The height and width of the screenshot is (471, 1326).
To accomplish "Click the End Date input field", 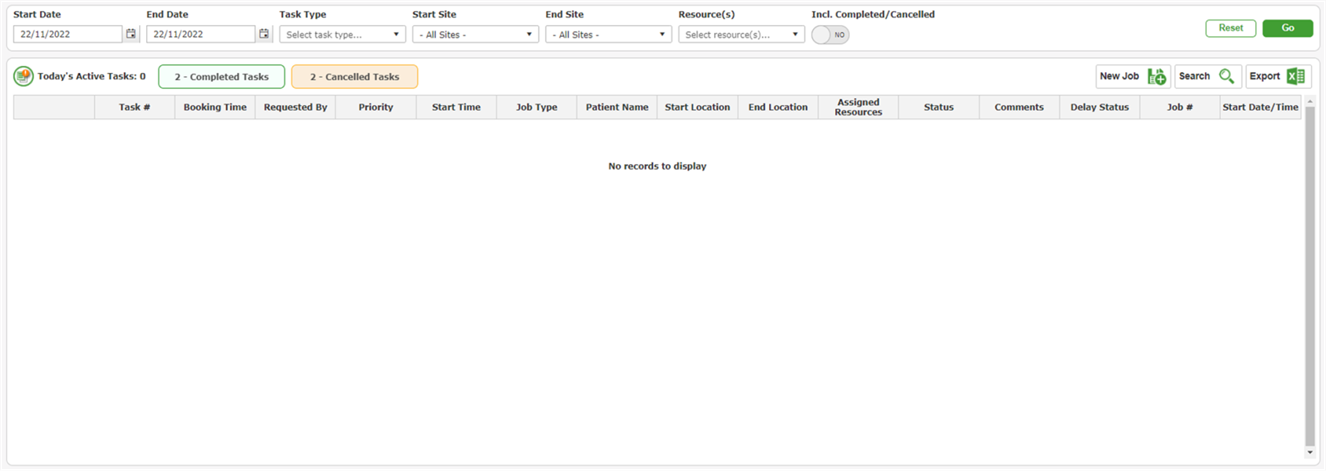I will coord(201,34).
